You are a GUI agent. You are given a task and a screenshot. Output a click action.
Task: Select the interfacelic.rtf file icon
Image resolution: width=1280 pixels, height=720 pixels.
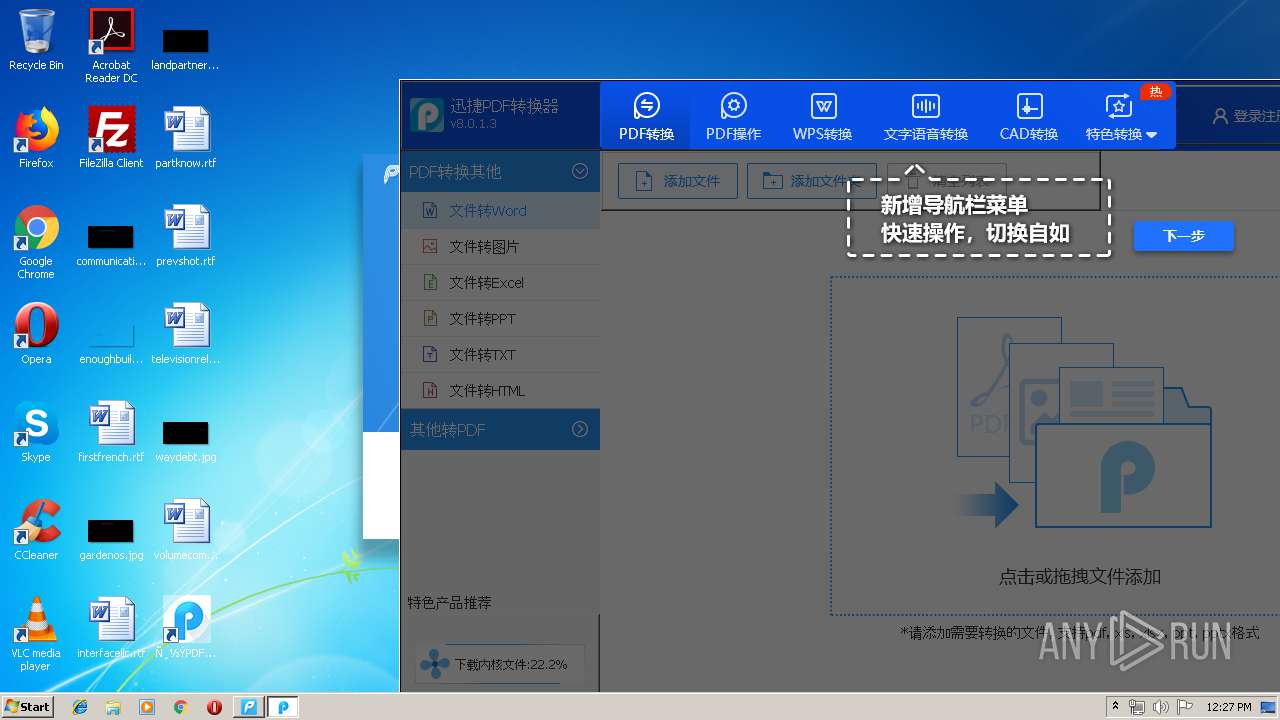[111, 628]
